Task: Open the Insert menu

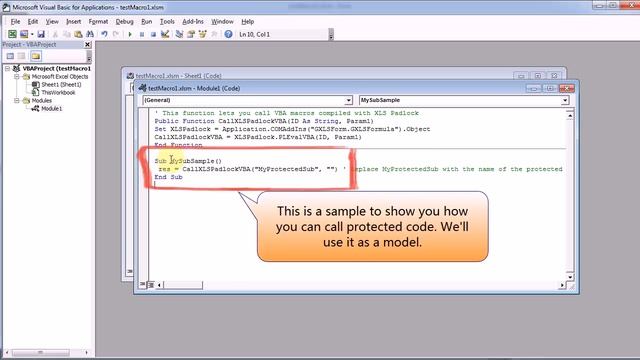Action: pos(73,22)
